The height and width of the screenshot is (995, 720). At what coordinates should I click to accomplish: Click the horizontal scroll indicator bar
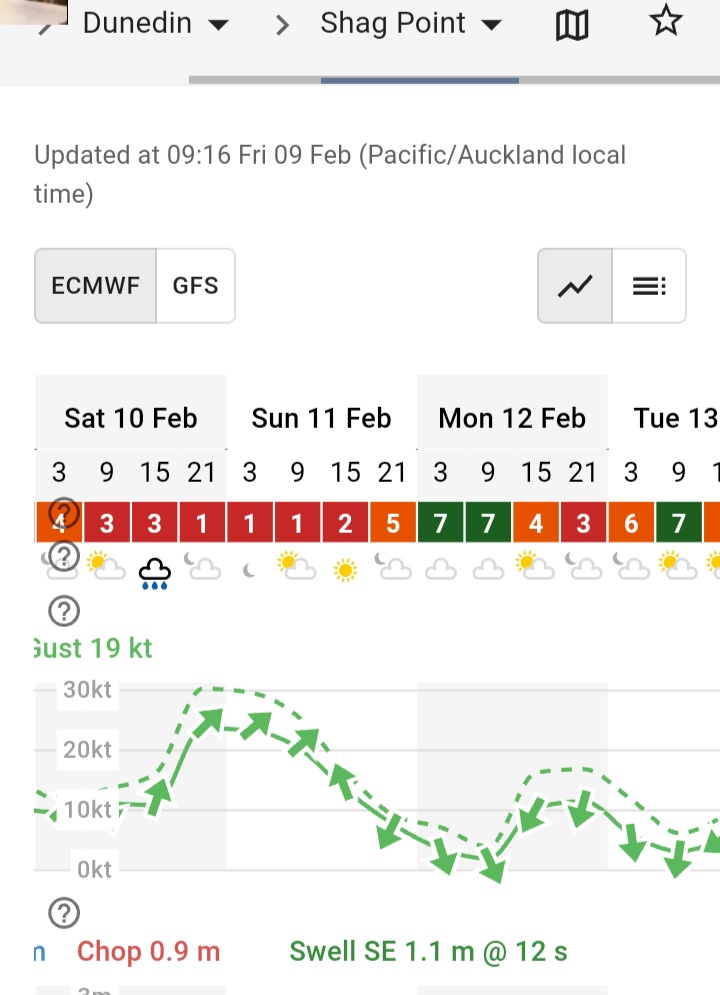tap(420, 81)
